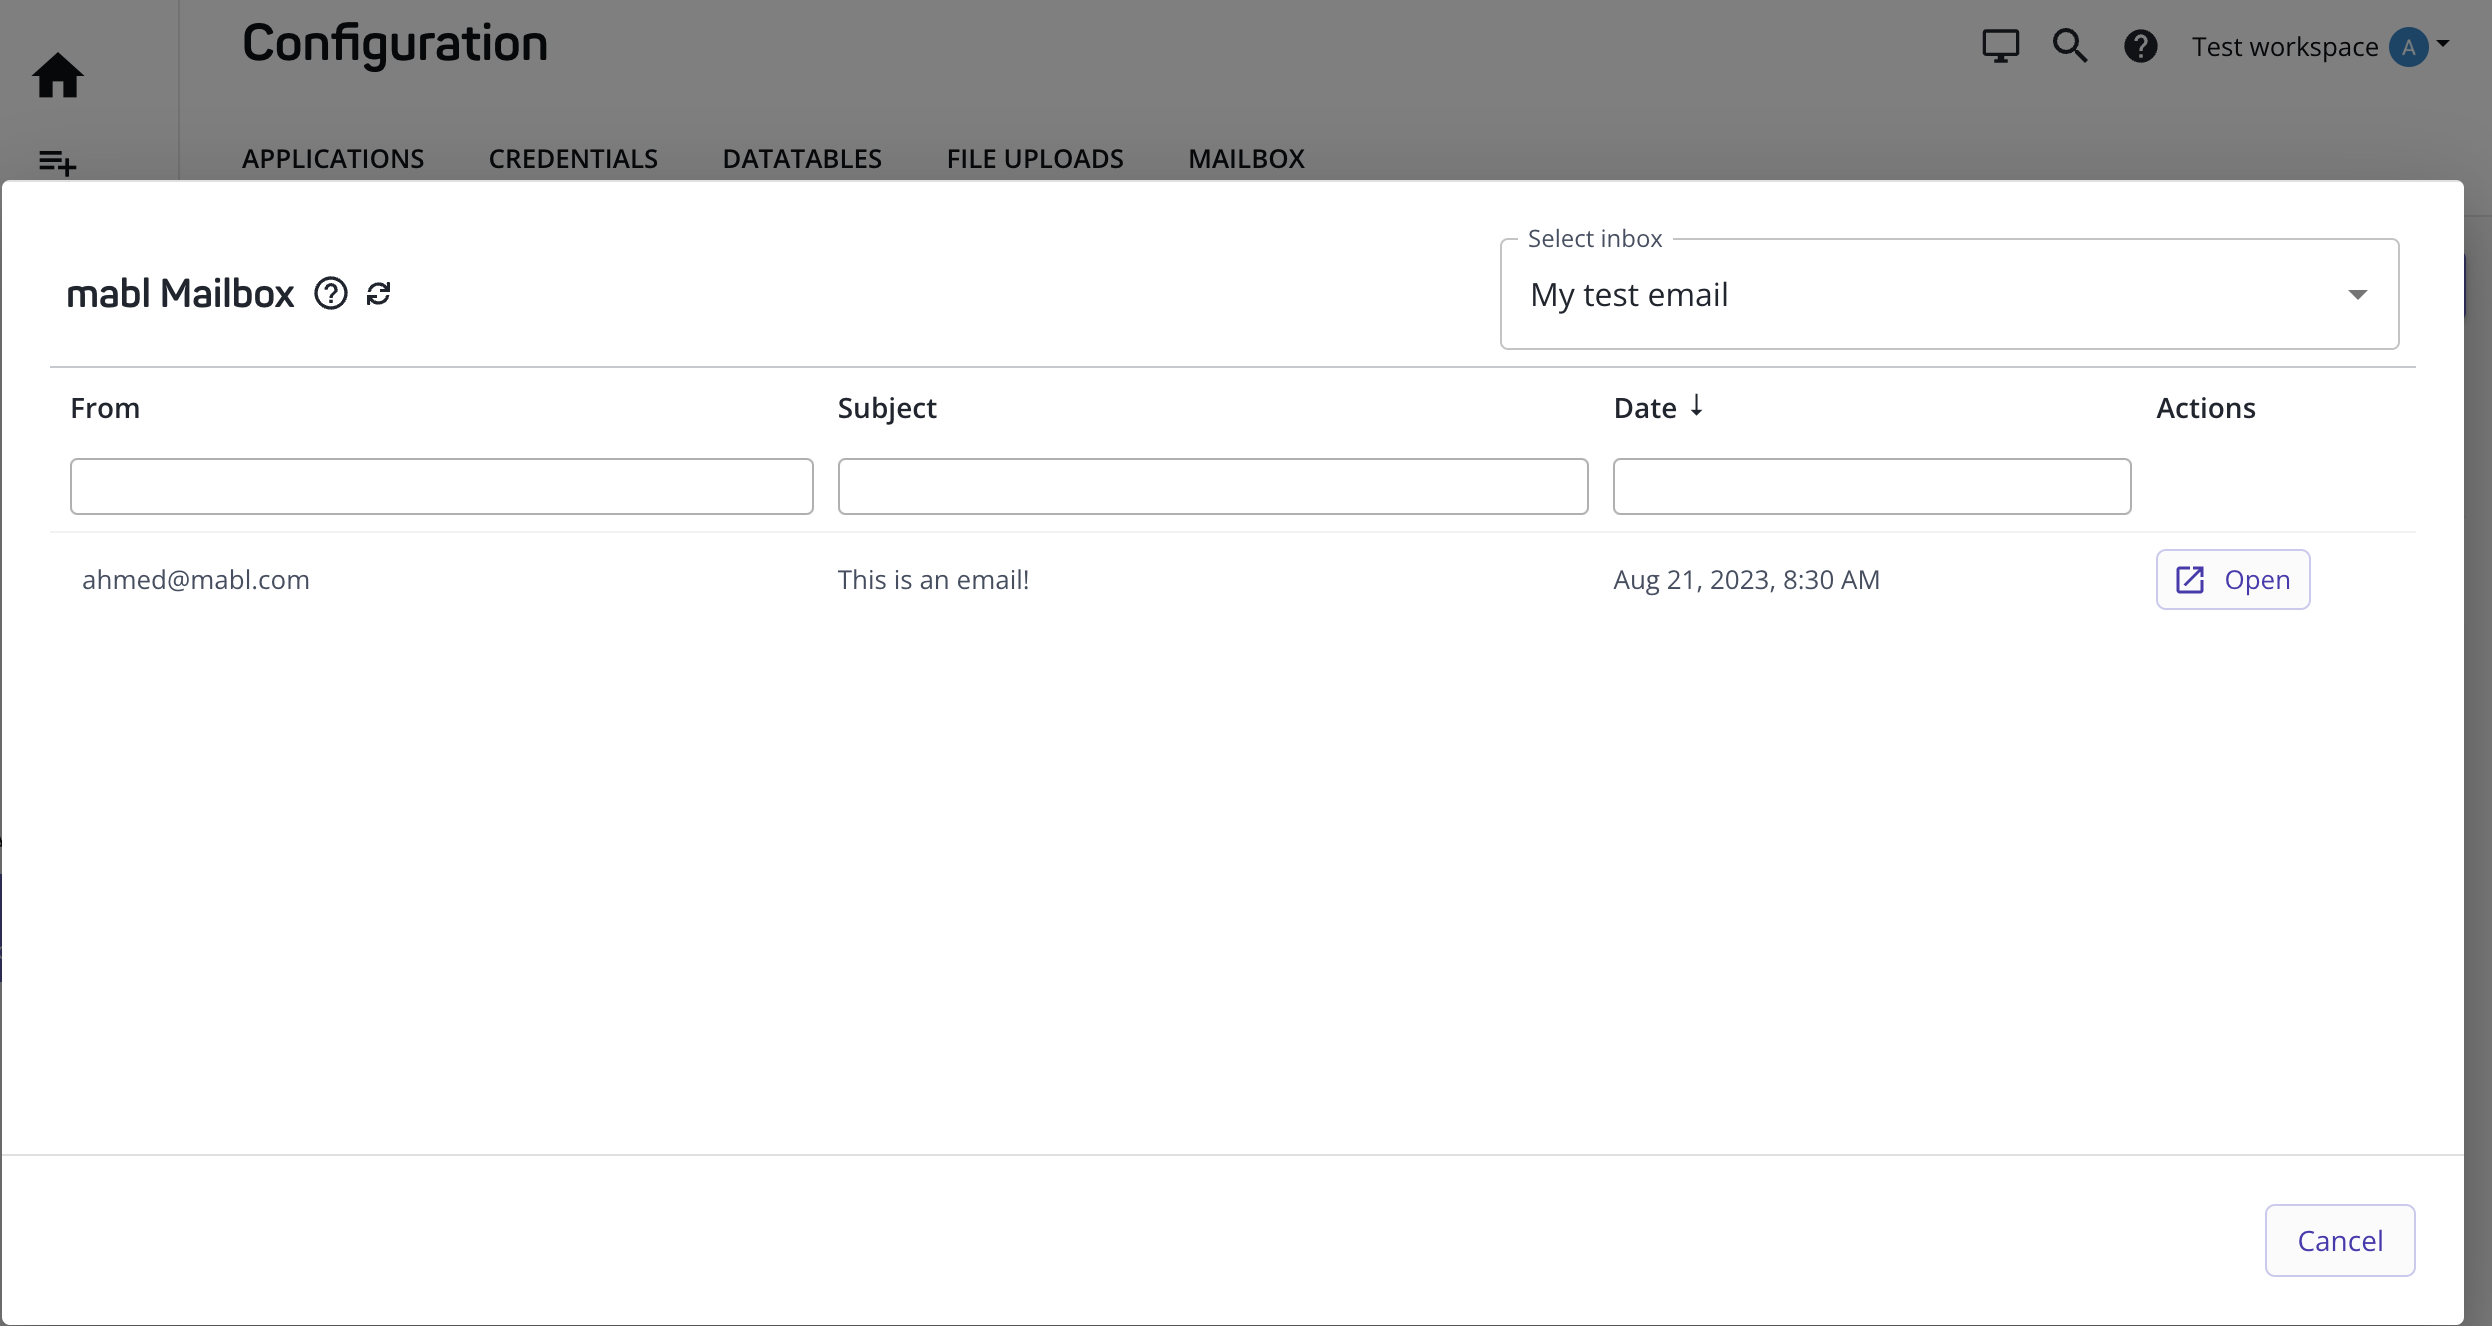Open the Test workspace account menu arrow
The width and height of the screenshot is (2492, 1326).
(x=2443, y=45)
